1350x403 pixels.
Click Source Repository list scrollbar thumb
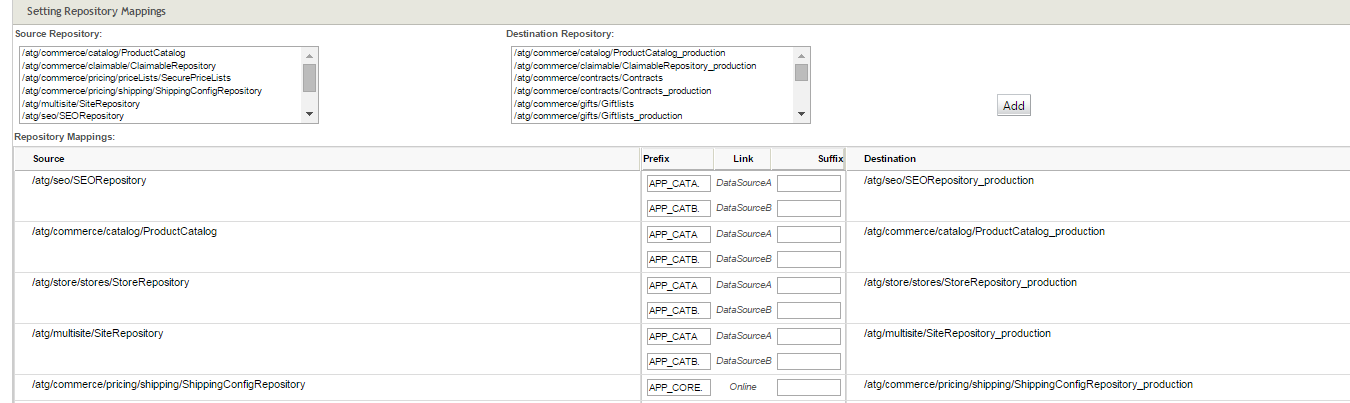[310, 78]
